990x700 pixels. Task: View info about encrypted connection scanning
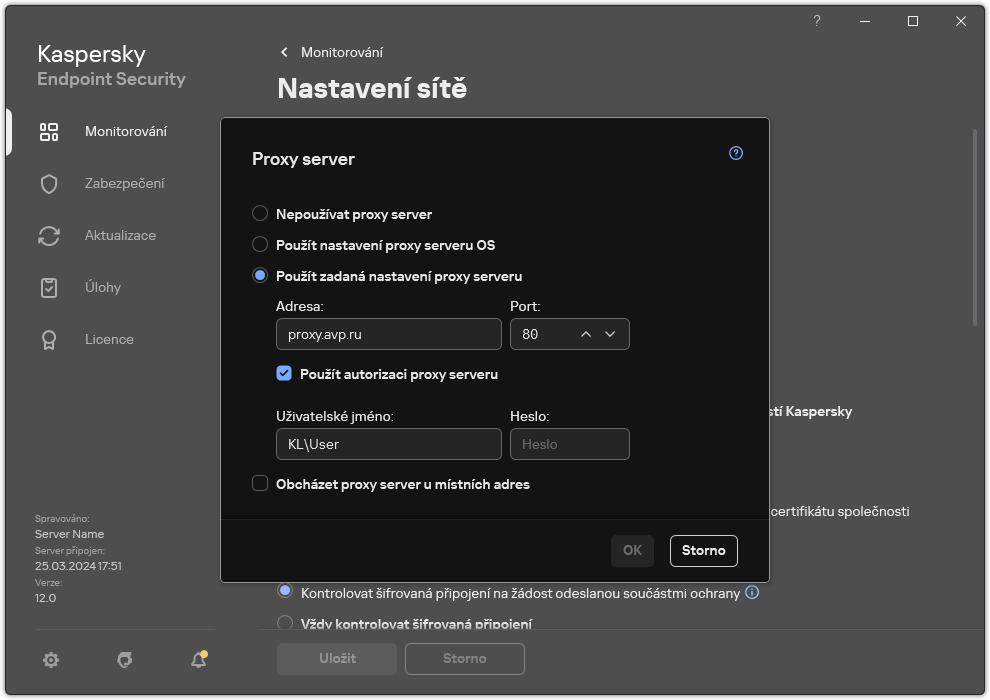coord(751,592)
